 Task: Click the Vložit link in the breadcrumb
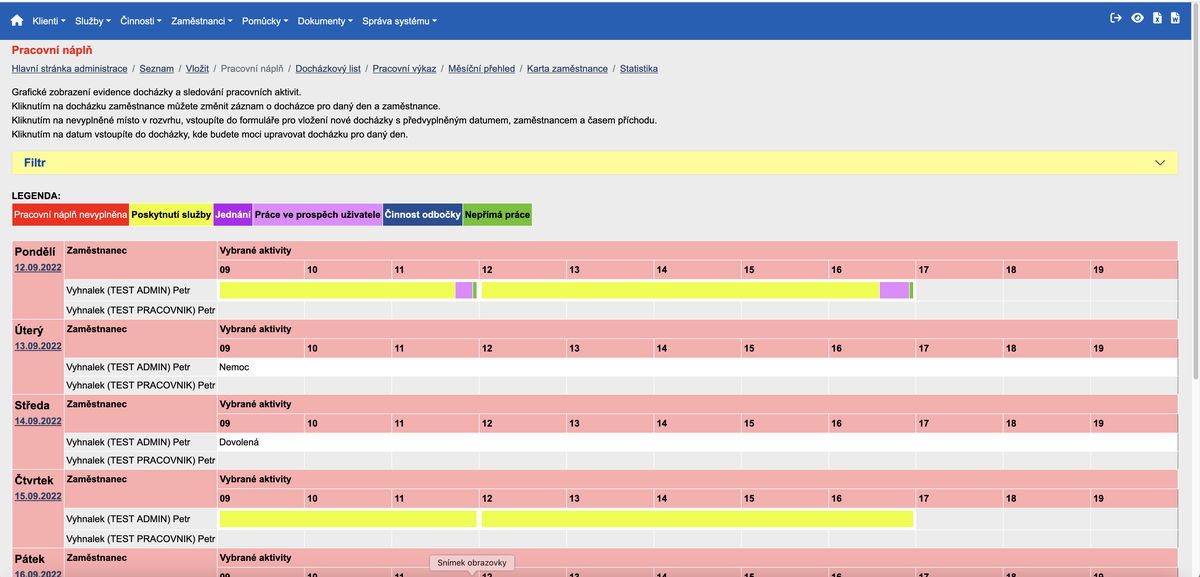[197, 68]
